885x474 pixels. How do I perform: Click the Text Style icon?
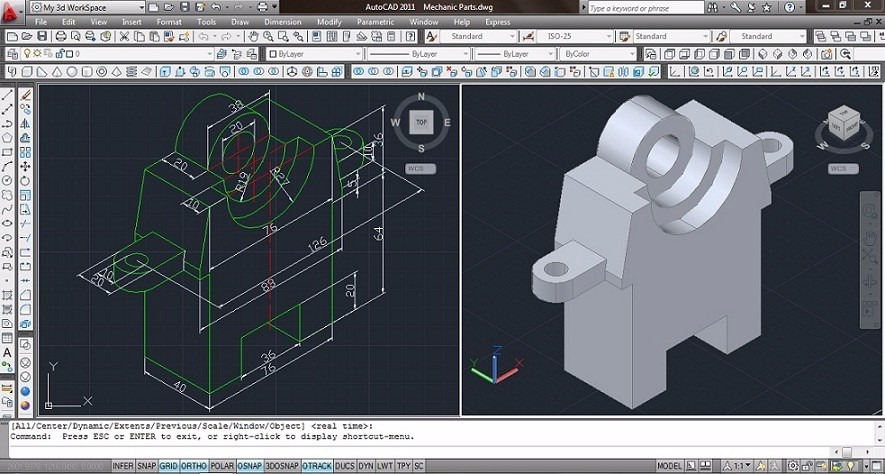431,37
